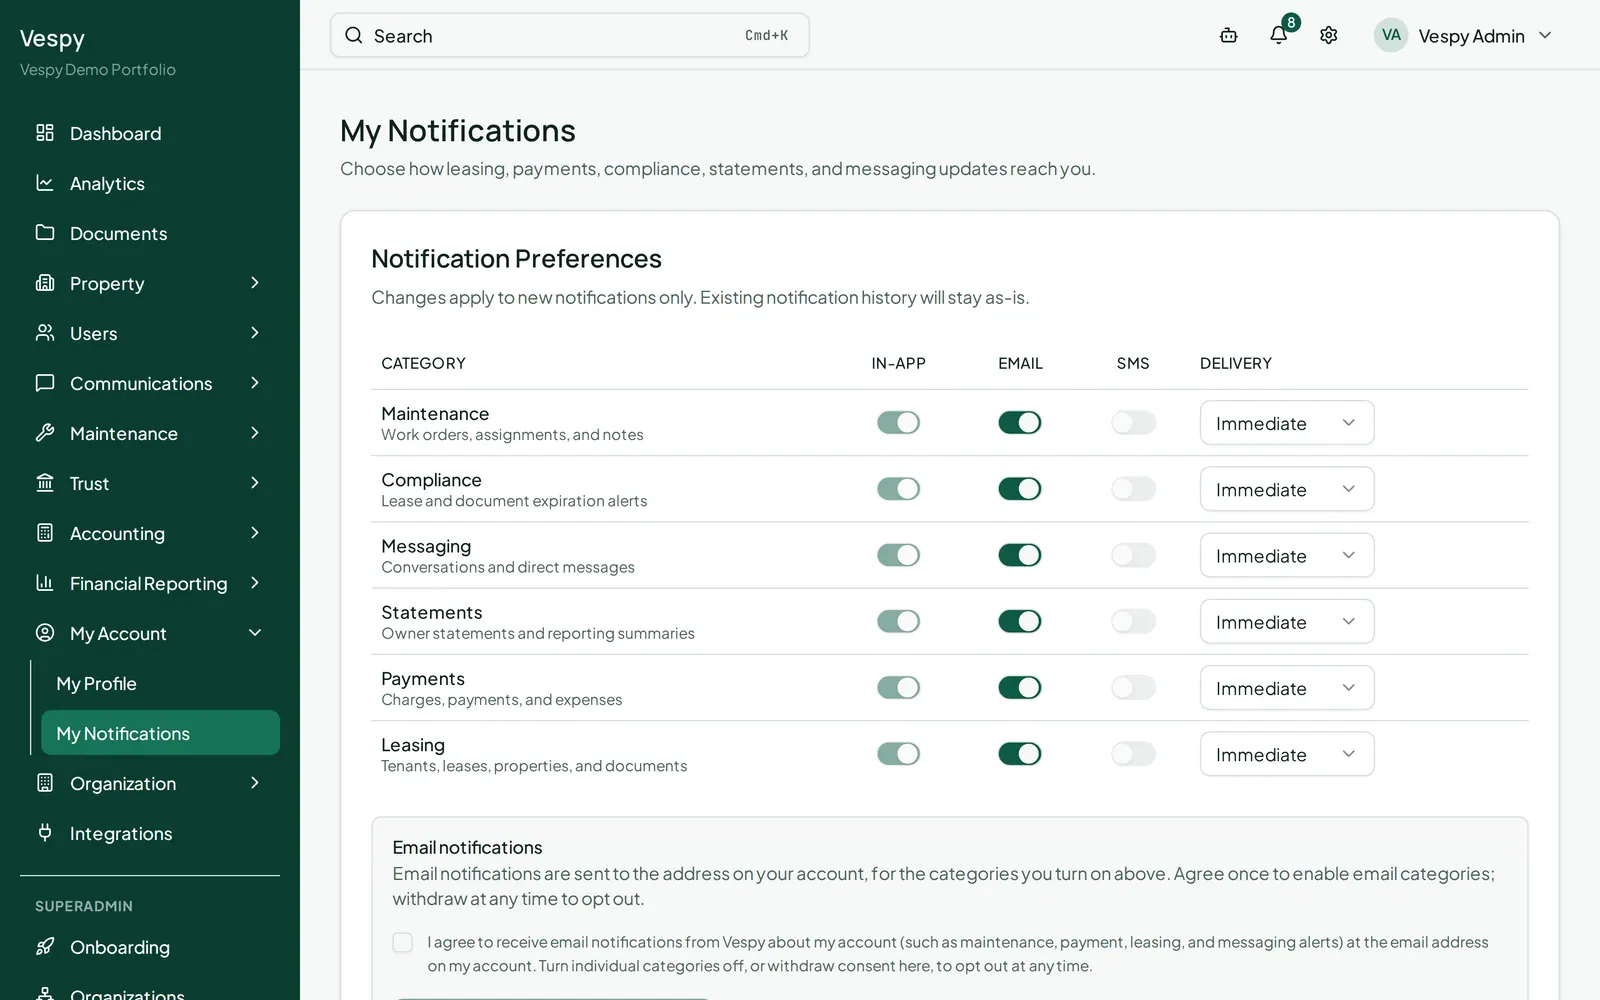Click the Vespy Admin name
The width and height of the screenshot is (1600, 1000).
tap(1471, 36)
